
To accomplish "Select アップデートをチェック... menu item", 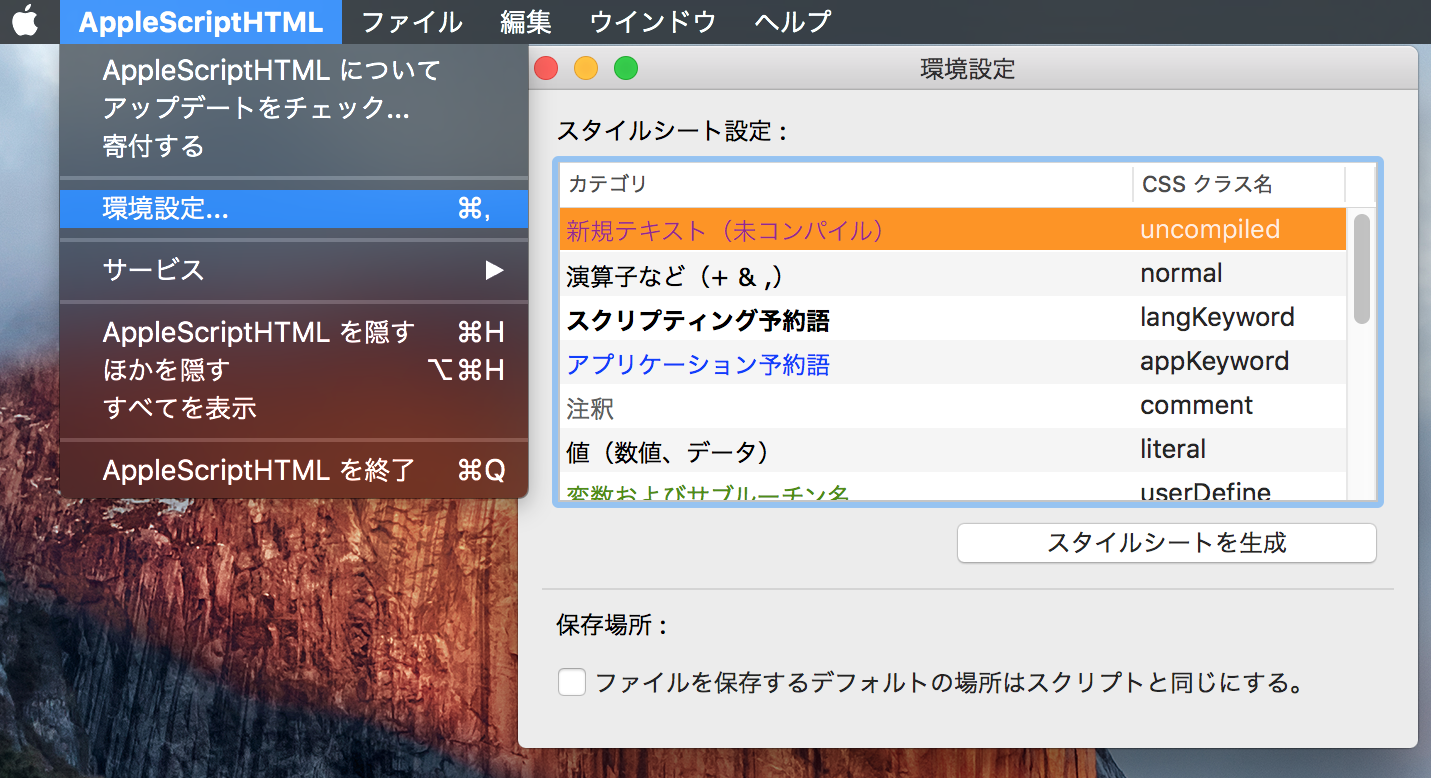I will point(293,108).
